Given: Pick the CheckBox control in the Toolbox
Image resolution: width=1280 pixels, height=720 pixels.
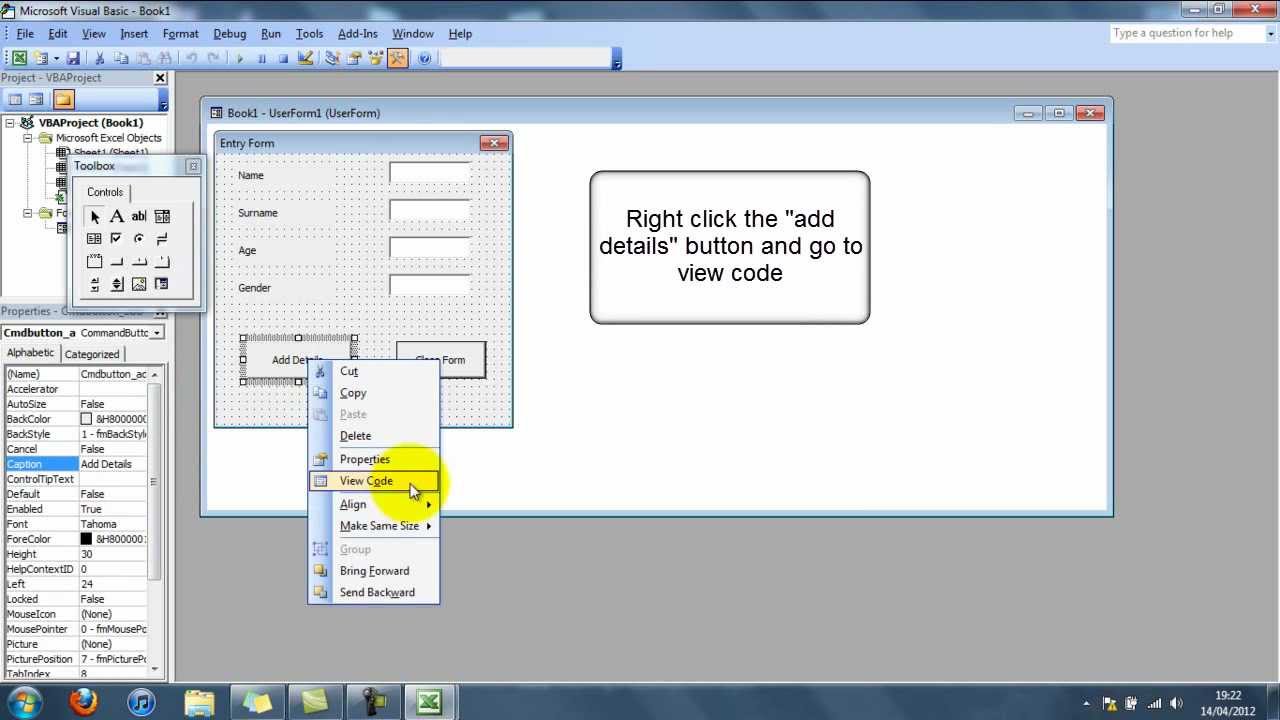Looking at the screenshot, I should [117, 238].
